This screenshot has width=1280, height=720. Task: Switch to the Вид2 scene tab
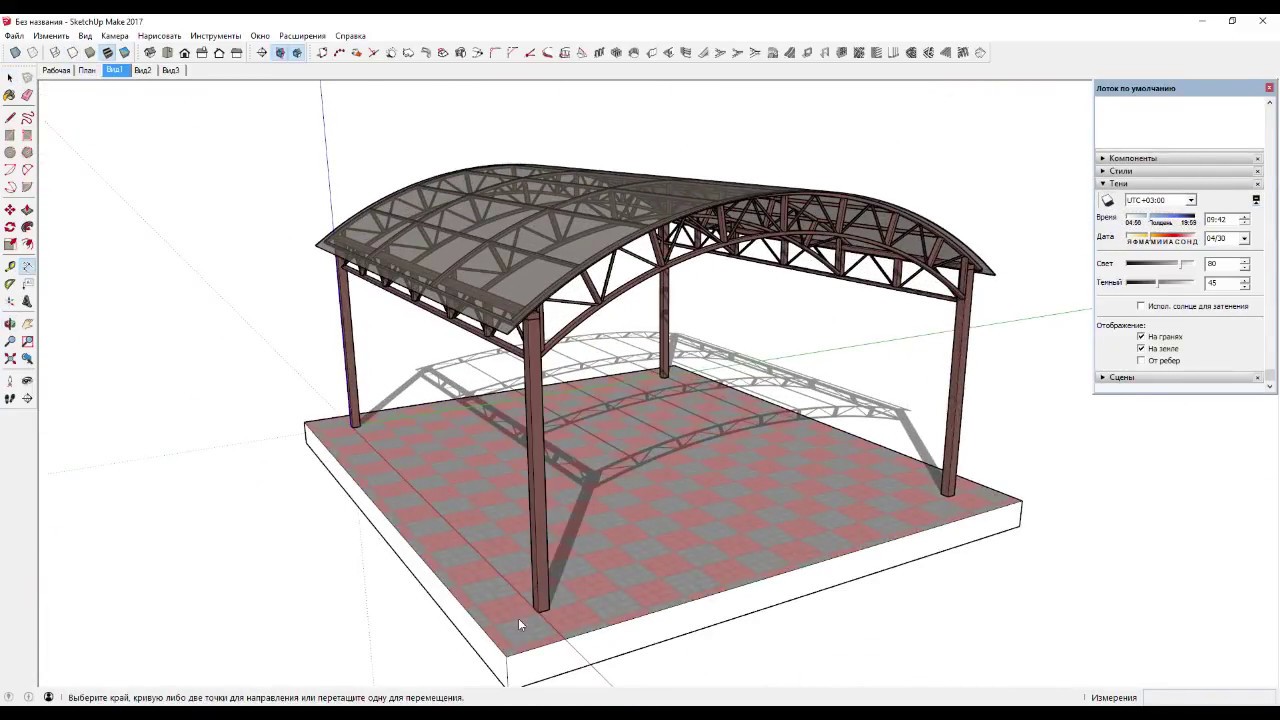(143, 70)
